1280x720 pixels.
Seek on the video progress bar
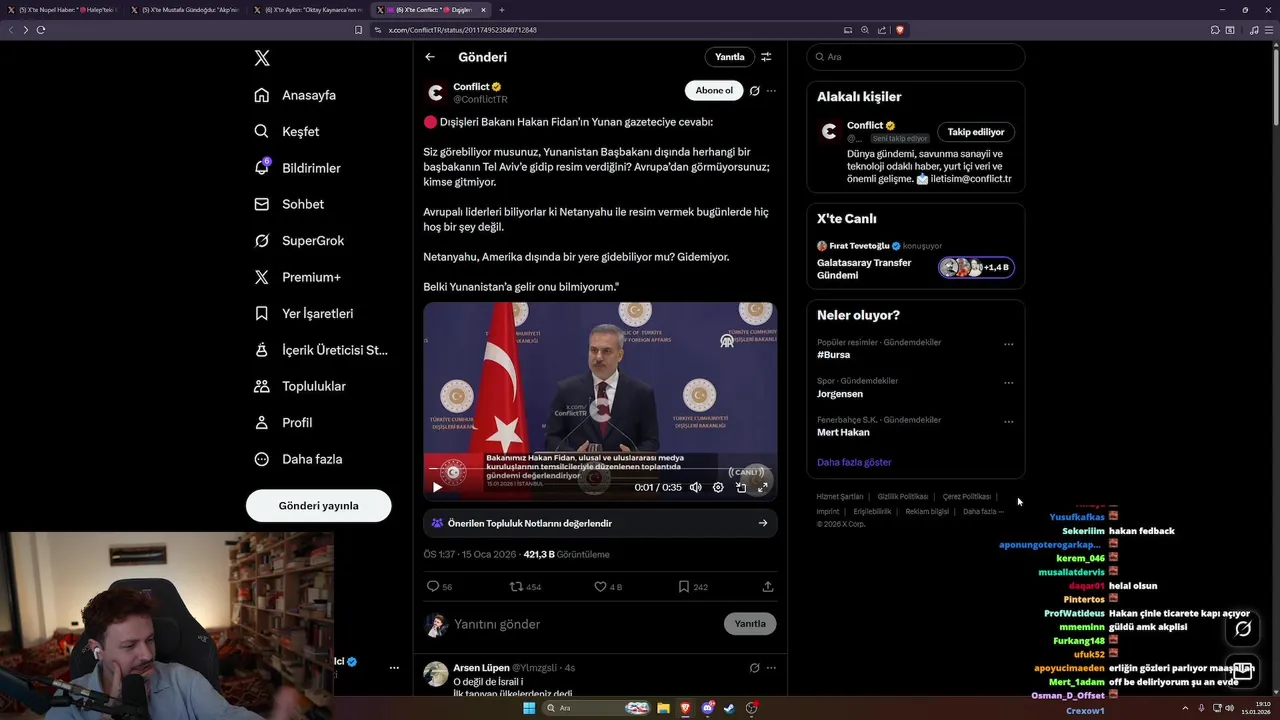click(x=600, y=468)
